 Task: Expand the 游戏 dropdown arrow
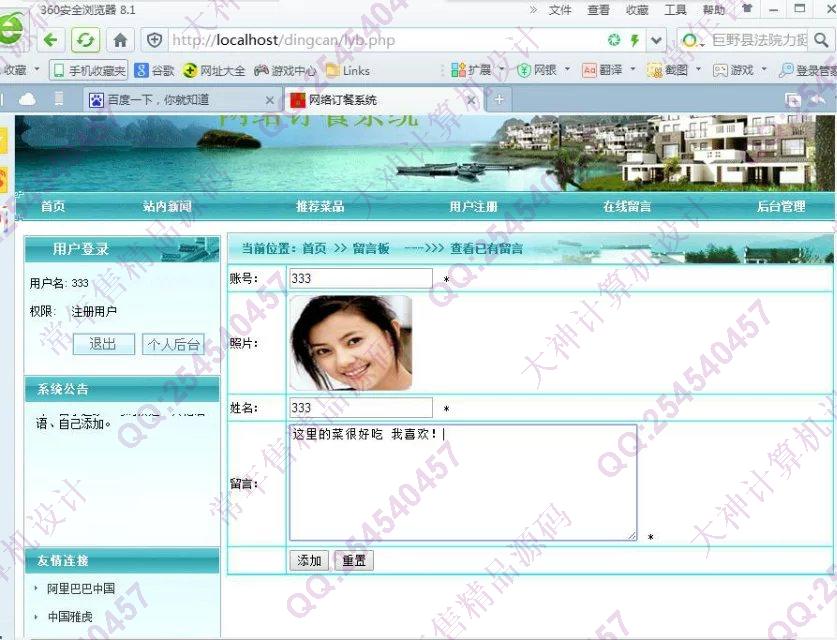[764, 69]
